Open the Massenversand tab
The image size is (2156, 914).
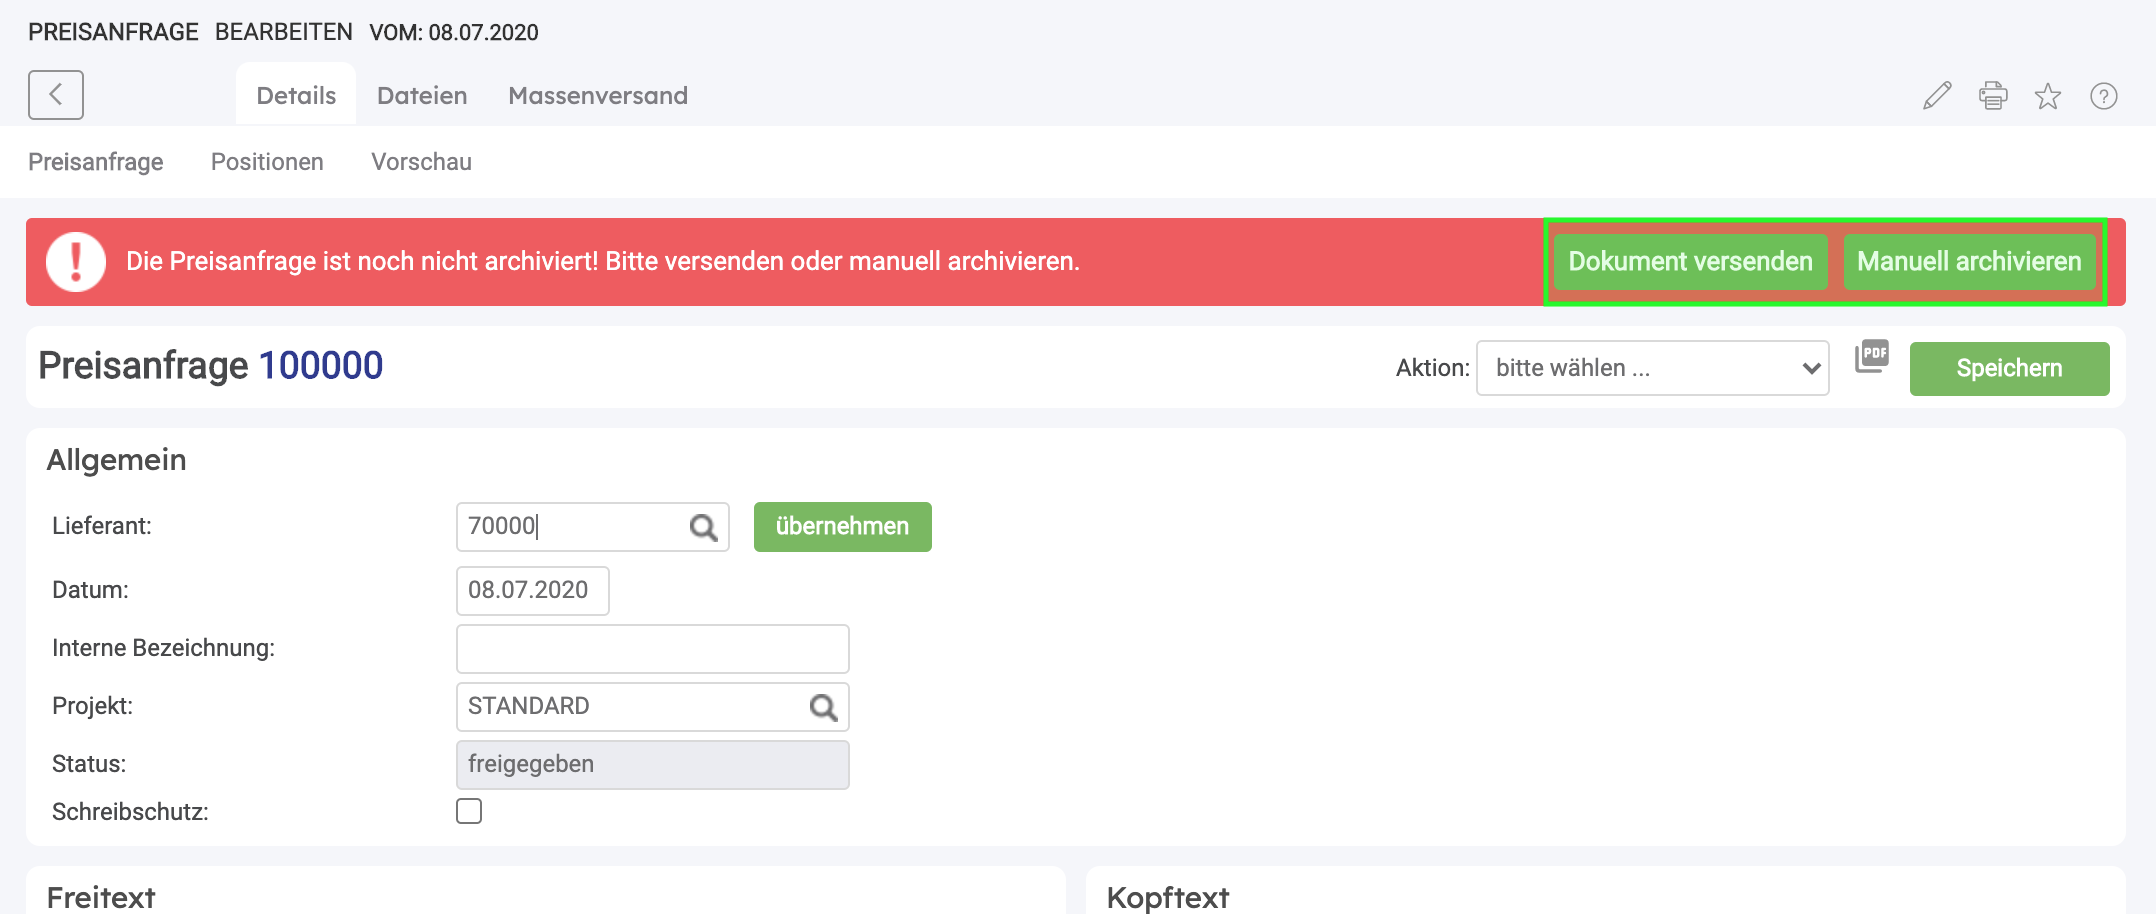coord(598,95)
